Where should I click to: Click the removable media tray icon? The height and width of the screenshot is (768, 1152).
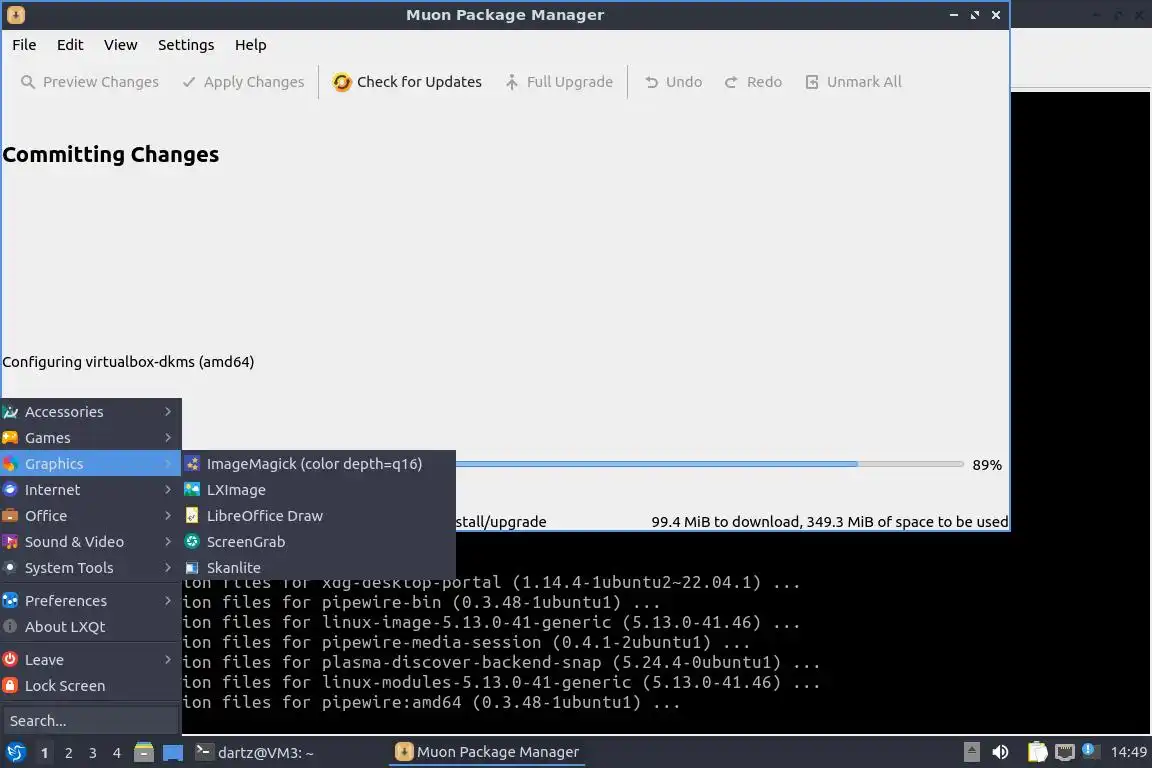point(971,752)
